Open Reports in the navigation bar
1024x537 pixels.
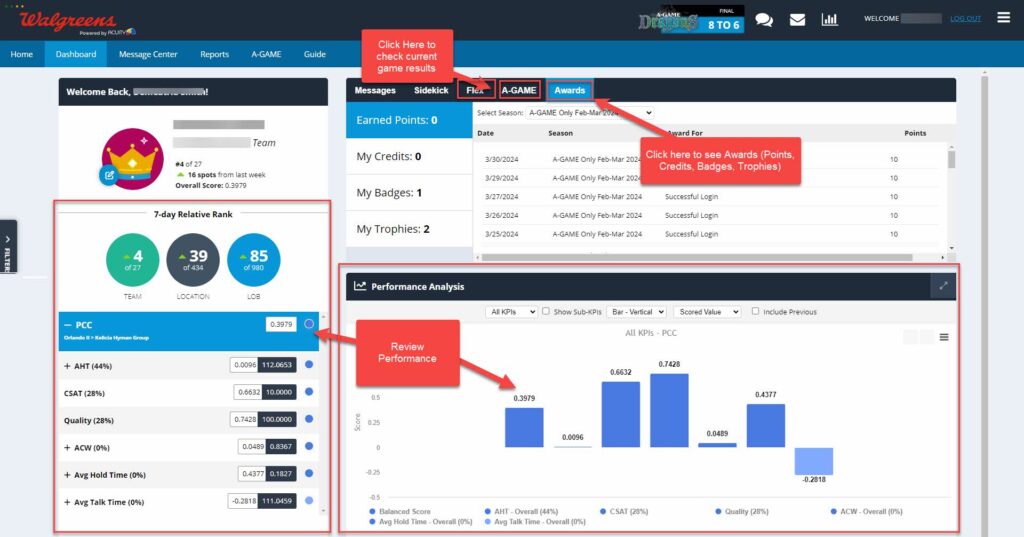tap(214, 54)
